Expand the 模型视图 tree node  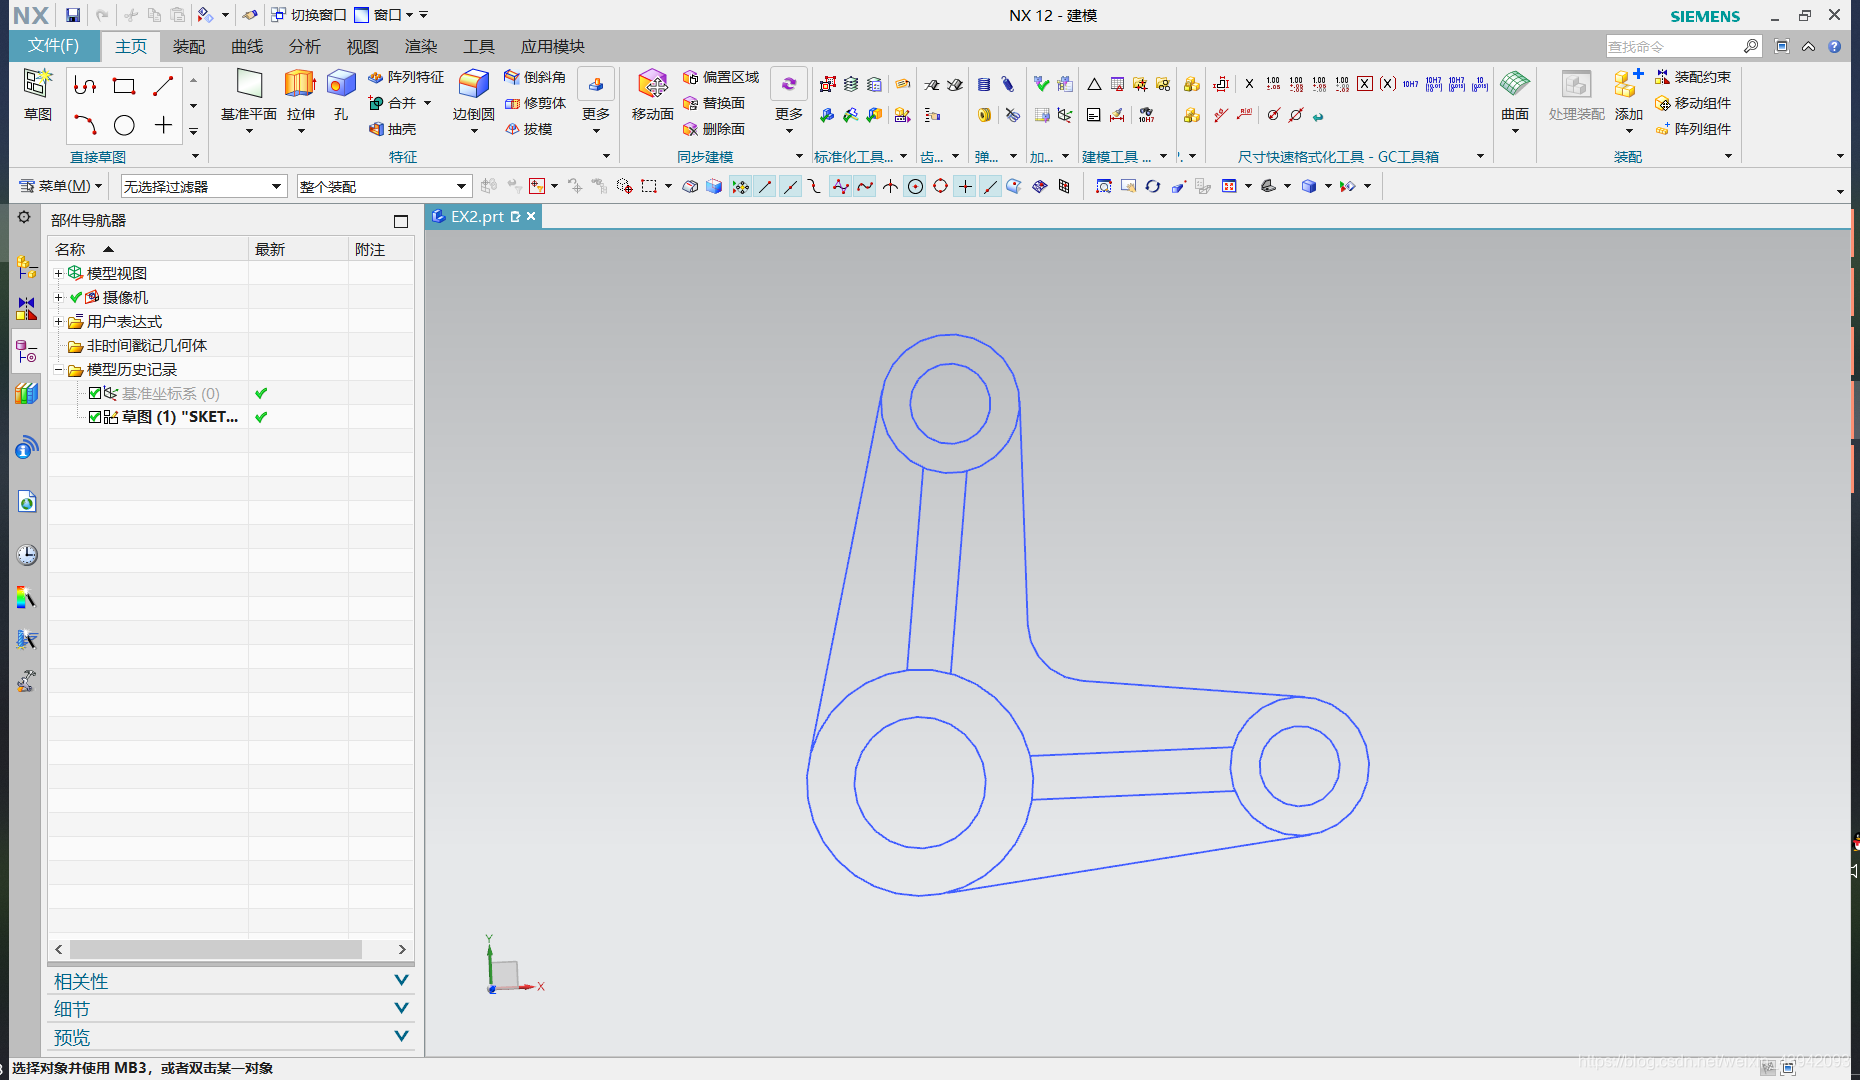pyautogui.click(x=58, y=273)
